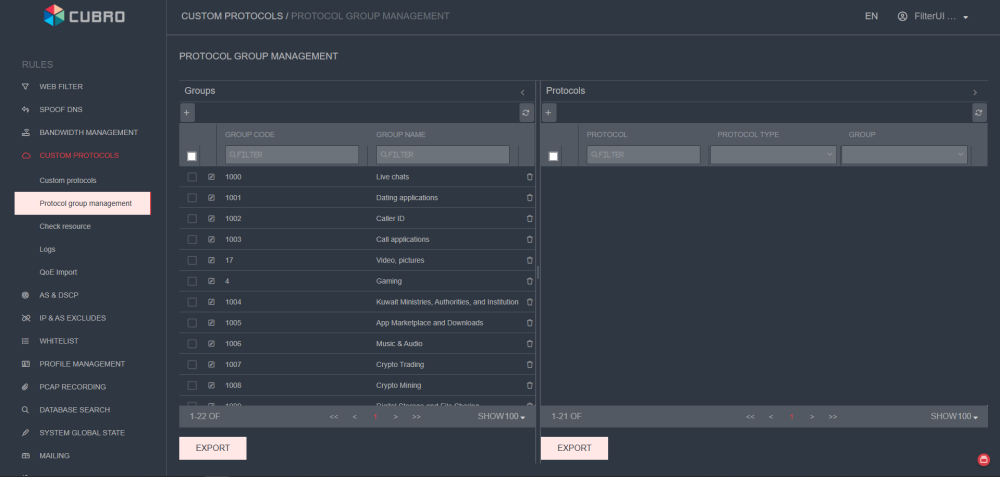Refresh the Groups list
1000x477 pixels.
(525, 113)
